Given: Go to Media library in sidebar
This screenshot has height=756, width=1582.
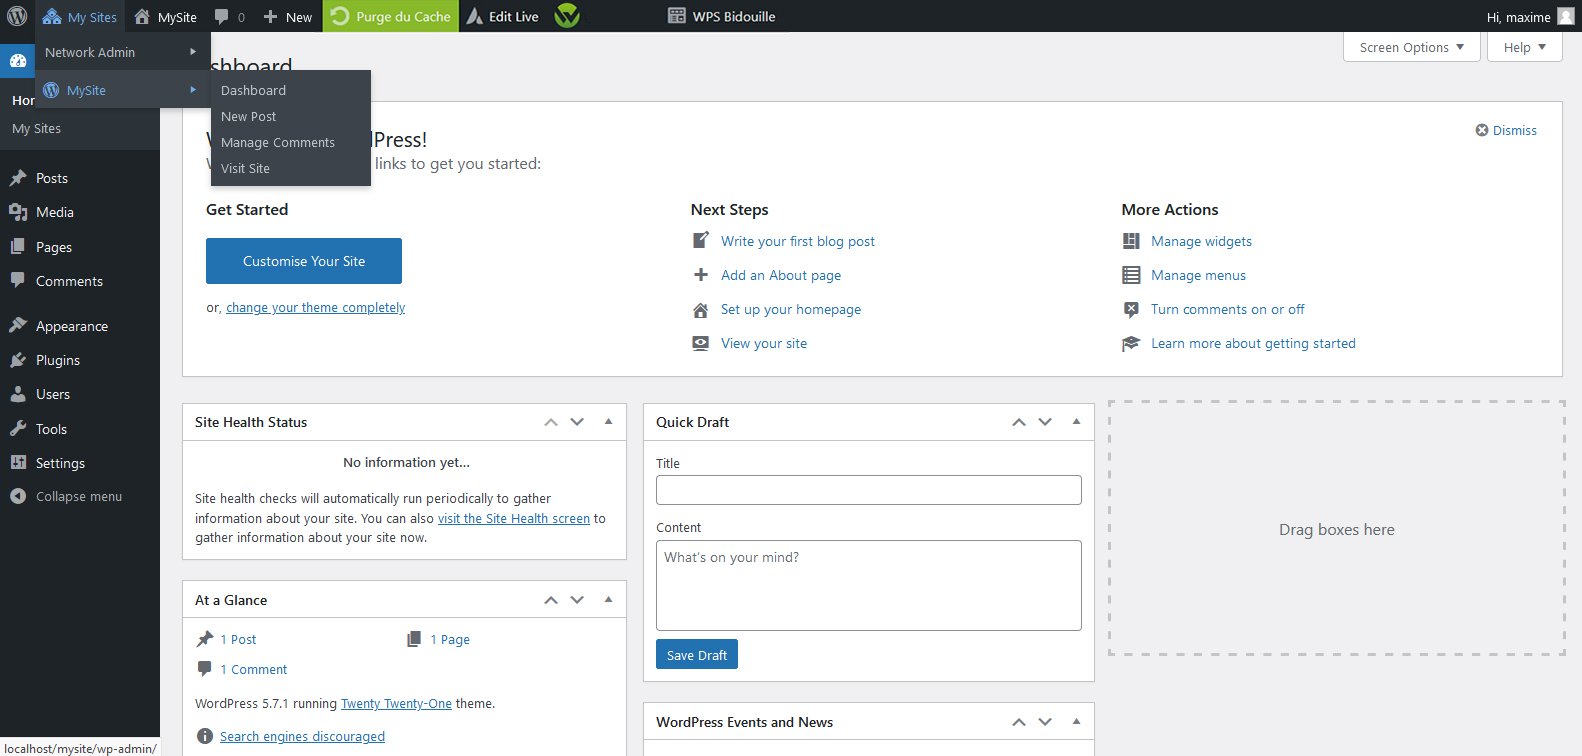Looking at the screenshot, I should click(x=54, y=212).
